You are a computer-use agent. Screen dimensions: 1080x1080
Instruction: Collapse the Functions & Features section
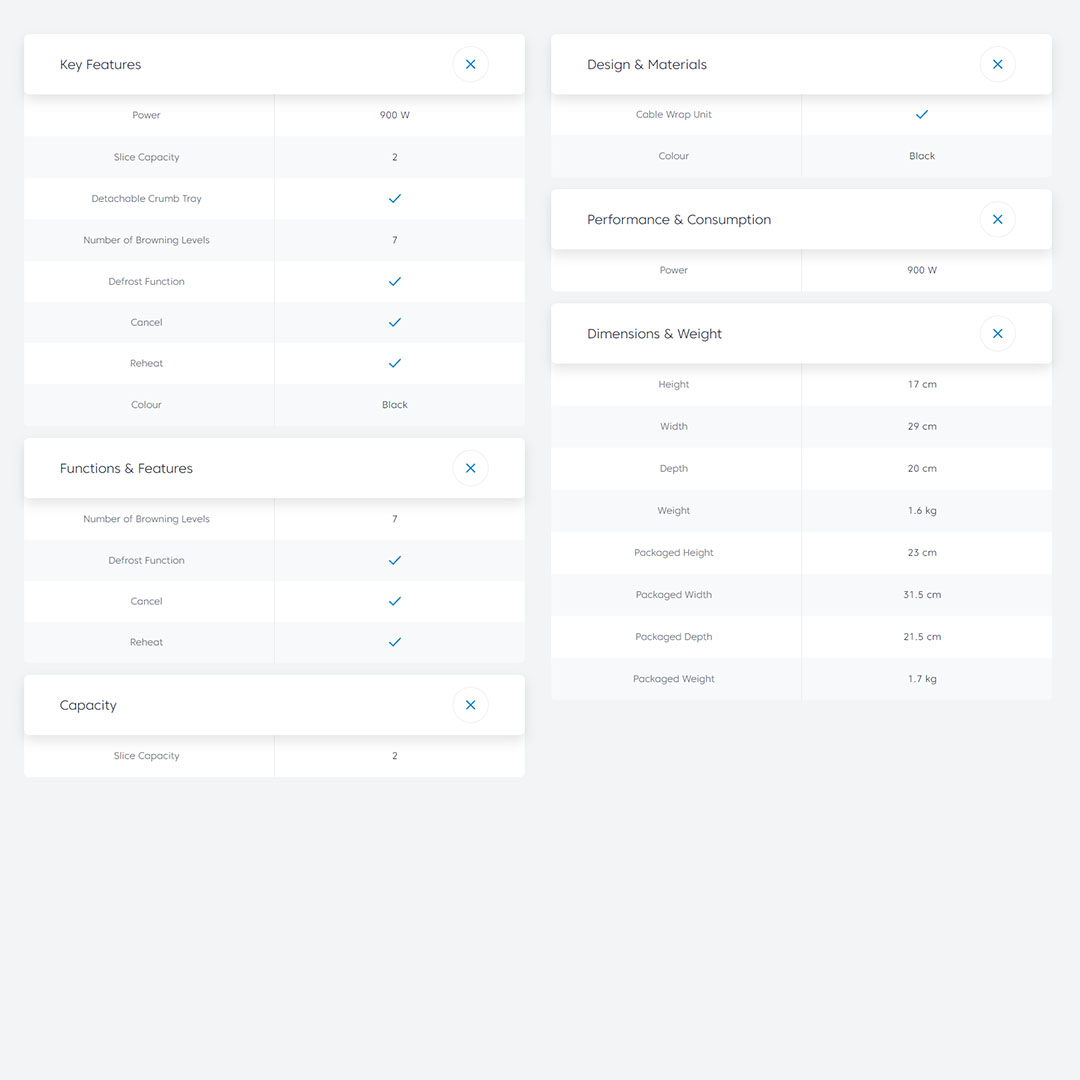tap(470, 468)
